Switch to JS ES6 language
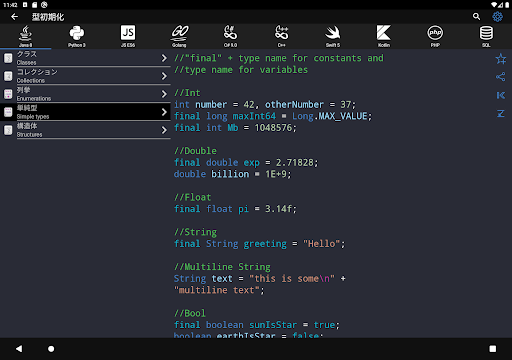This screenshot has width=512, height=360. pos(128,36)
